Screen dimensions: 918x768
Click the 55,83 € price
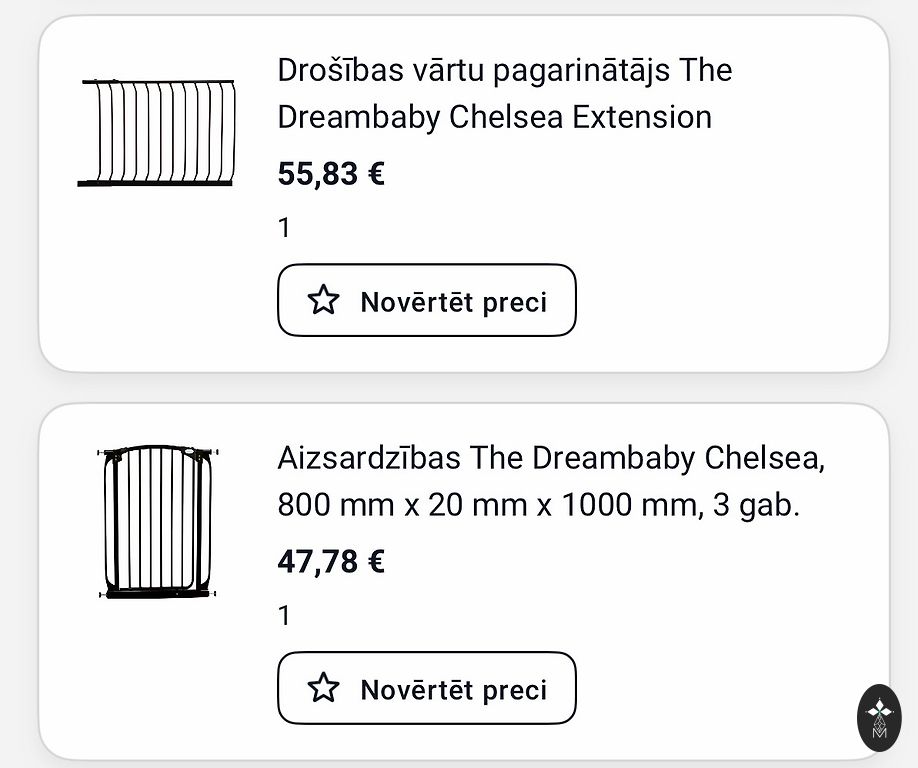tap(331, 174)
